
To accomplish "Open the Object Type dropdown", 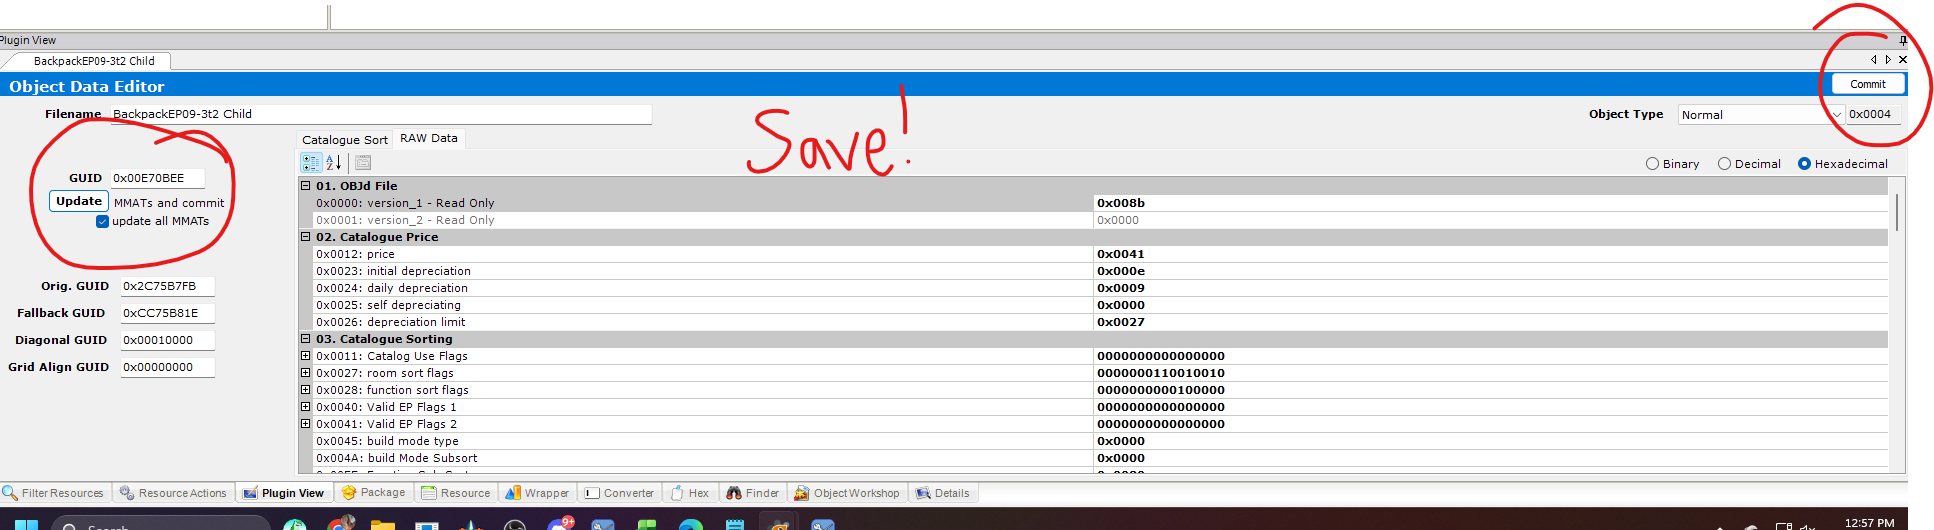I will (1761, 115).
